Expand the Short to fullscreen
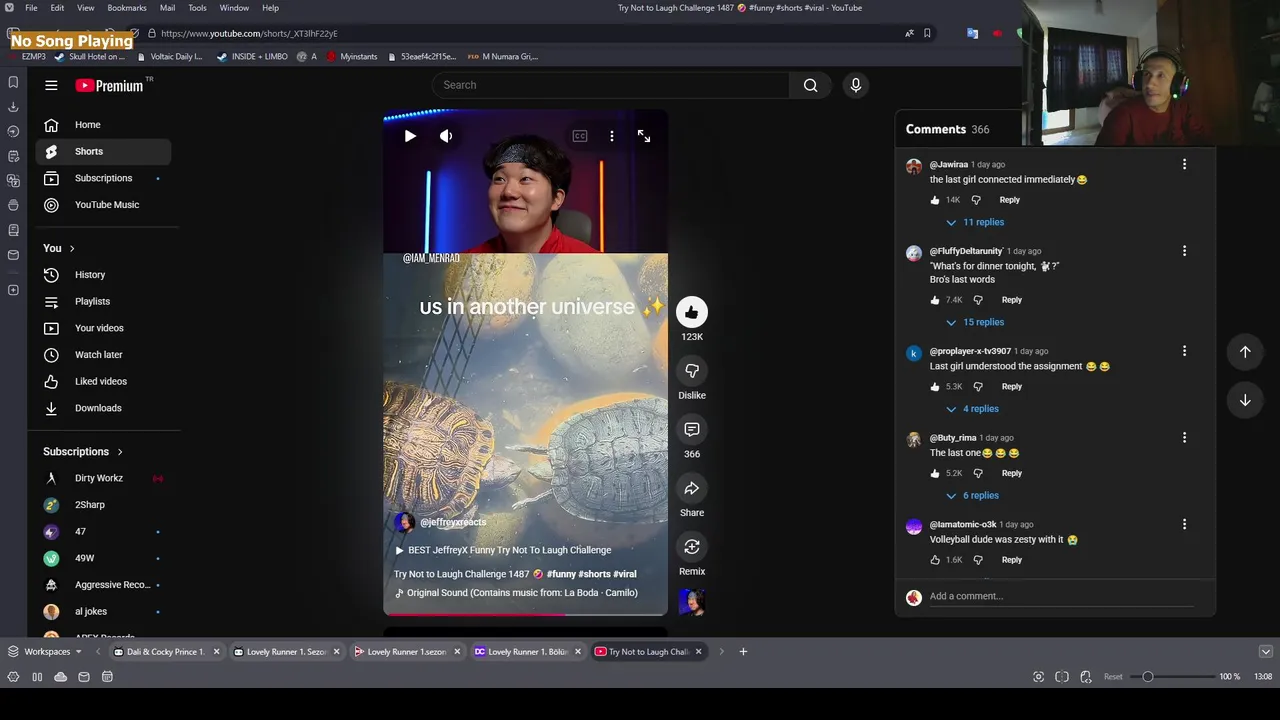Viewport: 1280px width, 720px height. point(644,136)
